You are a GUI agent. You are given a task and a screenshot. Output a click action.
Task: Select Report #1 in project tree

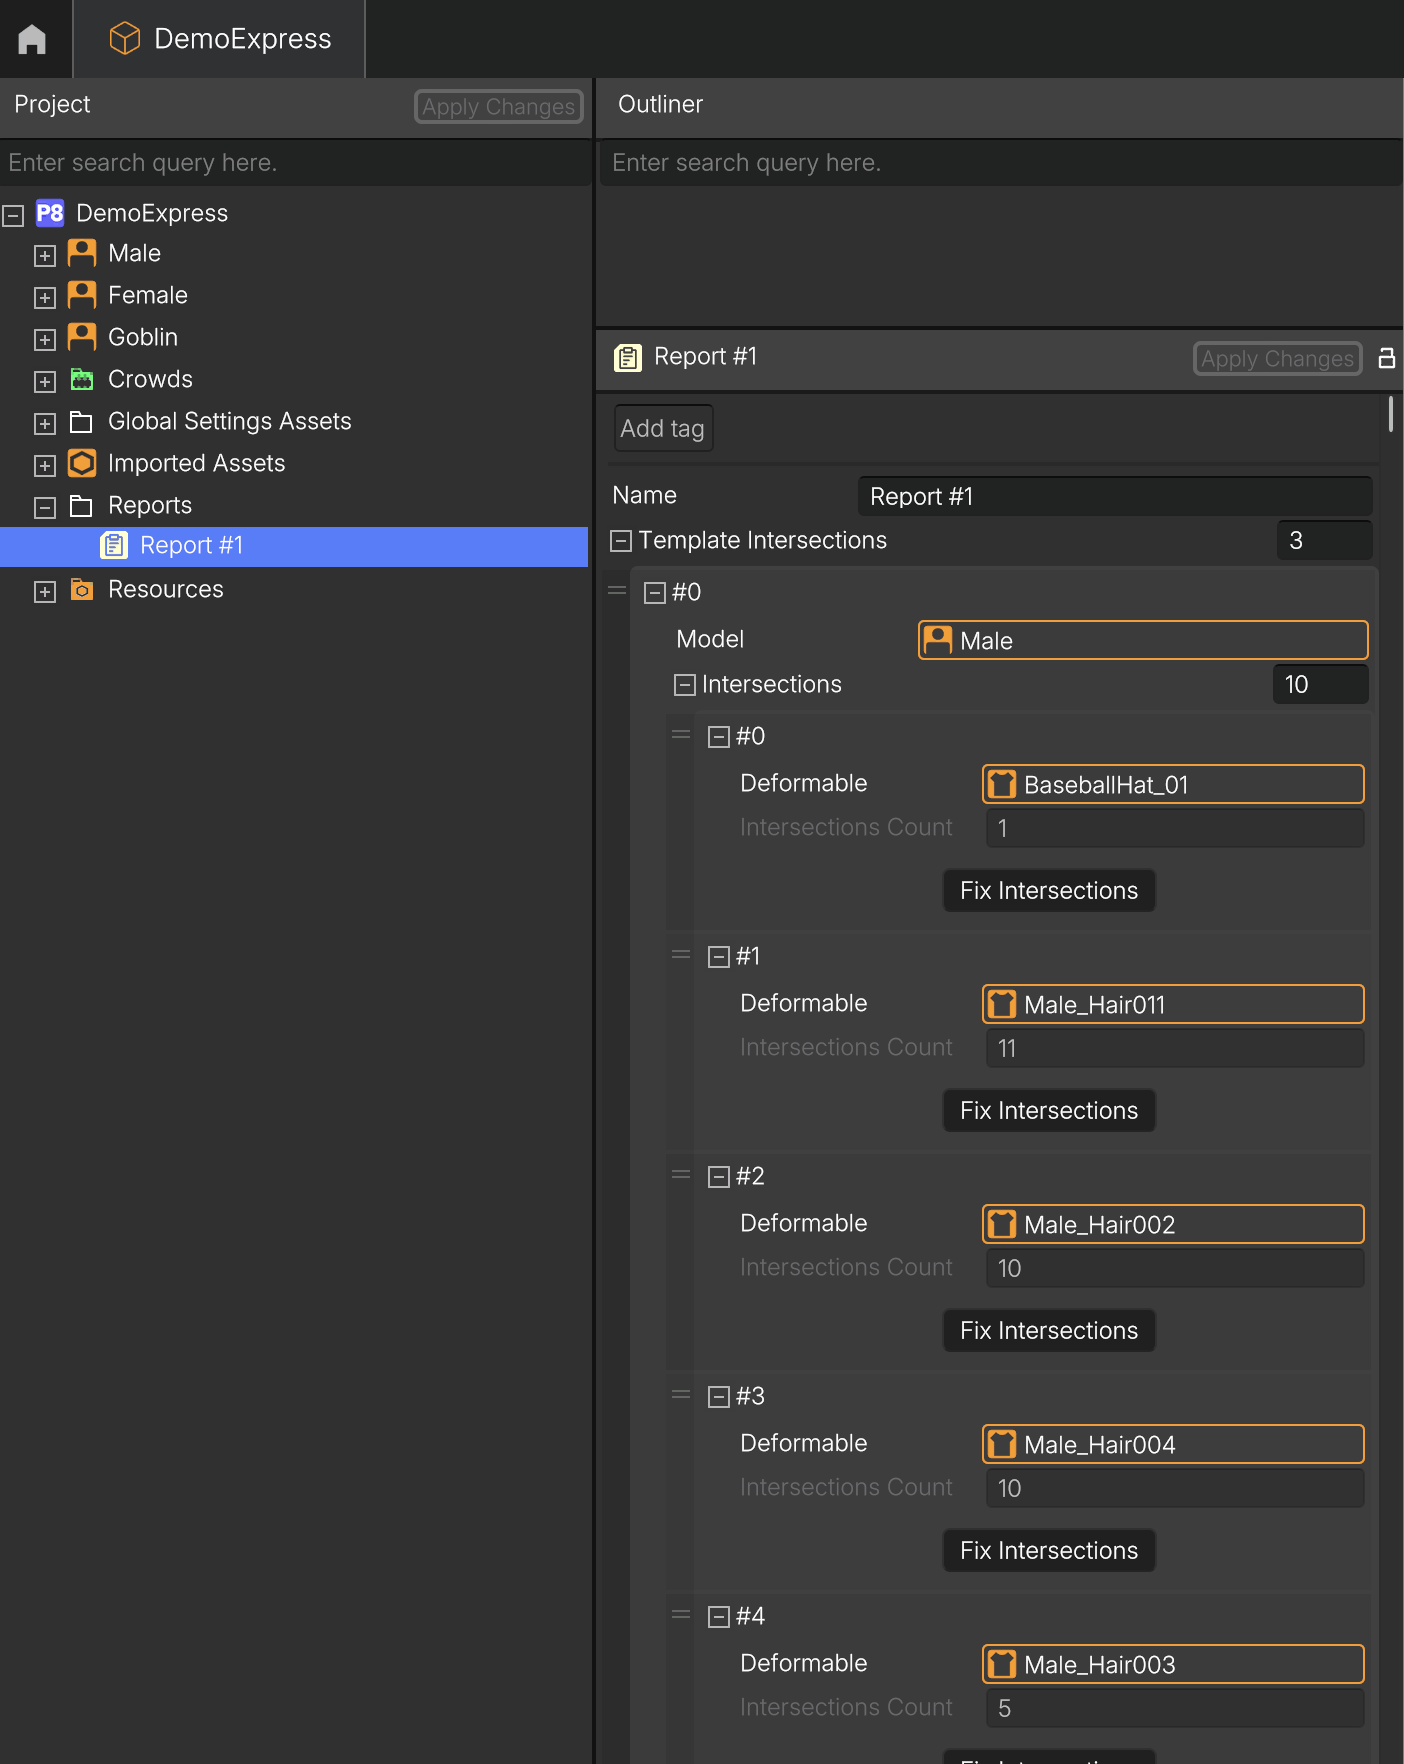pyautogui.click(x=294, y=546)
